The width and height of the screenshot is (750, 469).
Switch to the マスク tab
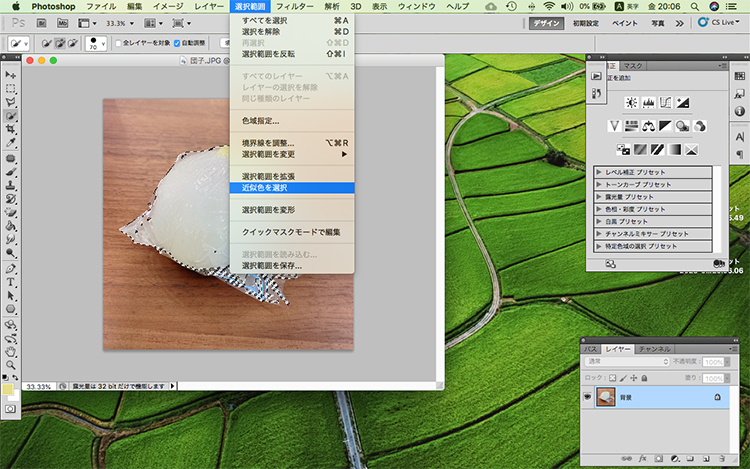pos(632,65)
